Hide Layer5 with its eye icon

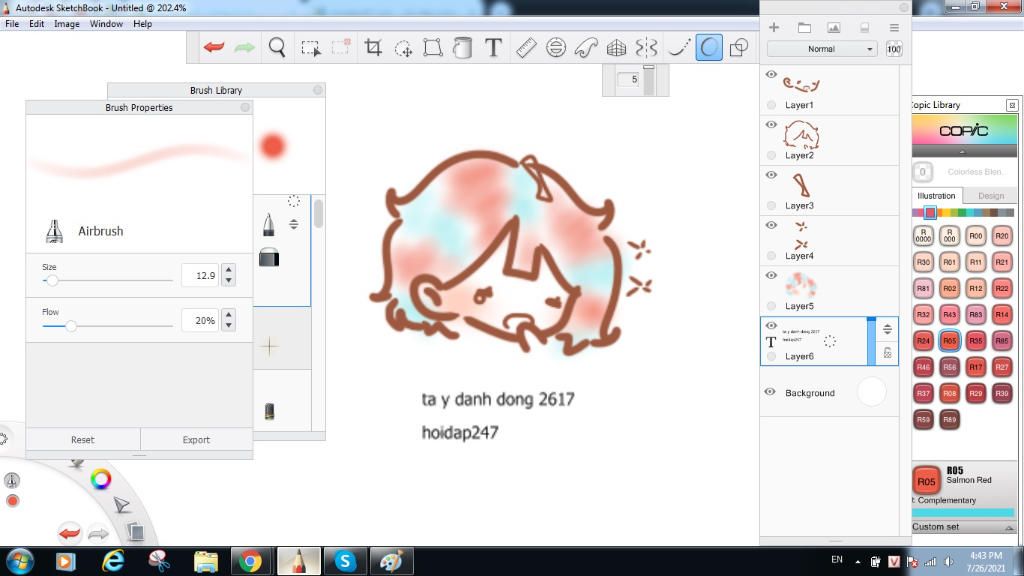coord(771,276)
